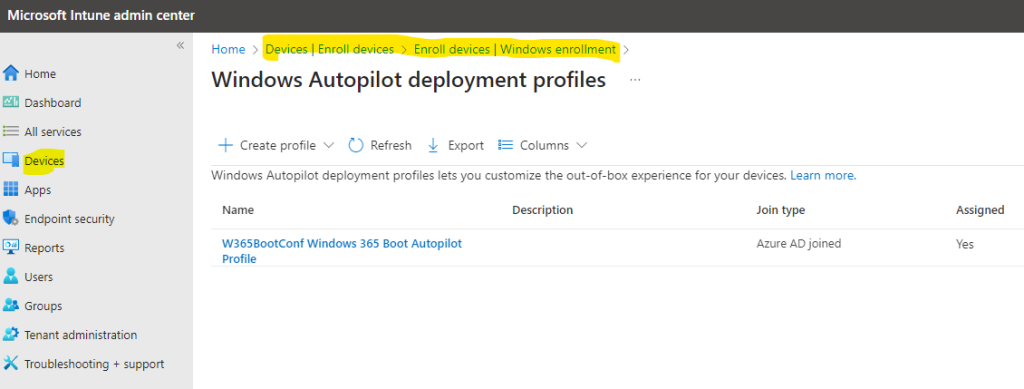Viewport: 1024px width, 389px height.
Task: Open W365BootConf Windows 365 Boot Autopilot Profile
Action: (x=342, y=251)
